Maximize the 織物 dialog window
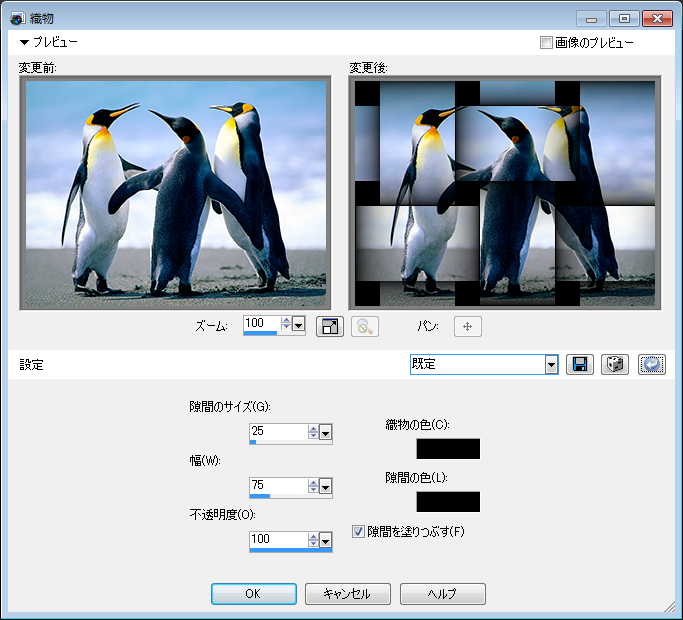 point(624,19)
